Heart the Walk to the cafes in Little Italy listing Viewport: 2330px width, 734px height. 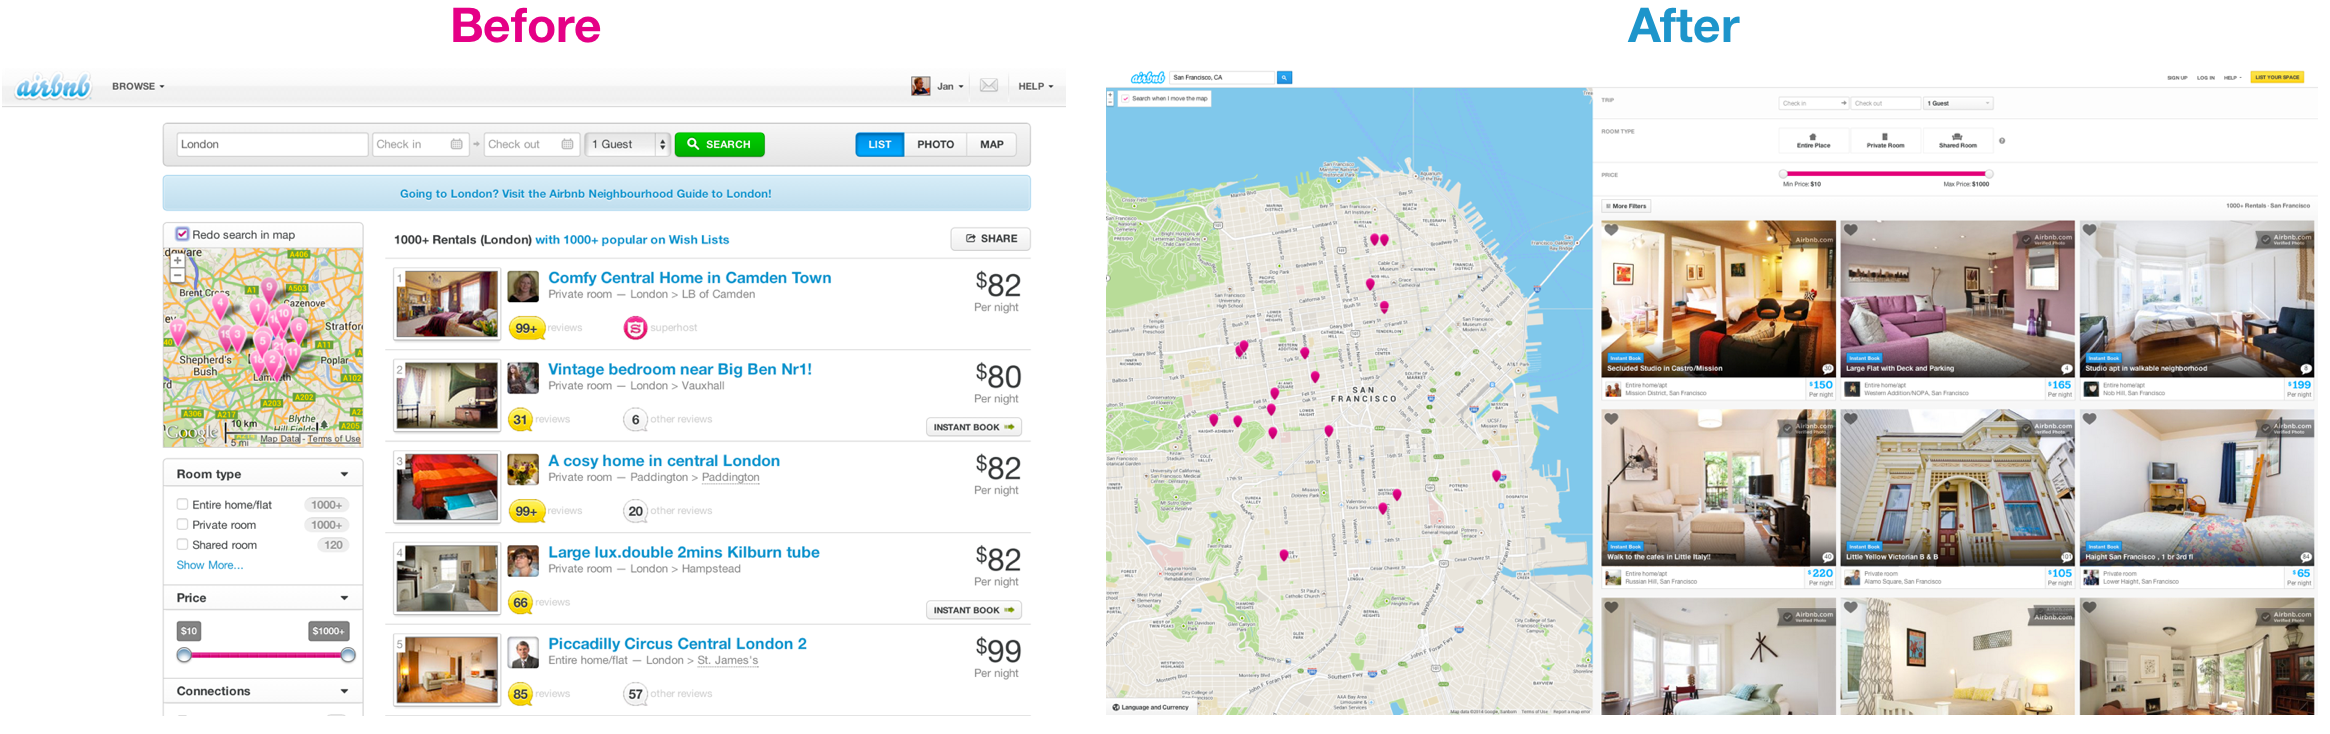coord(1611,419)
